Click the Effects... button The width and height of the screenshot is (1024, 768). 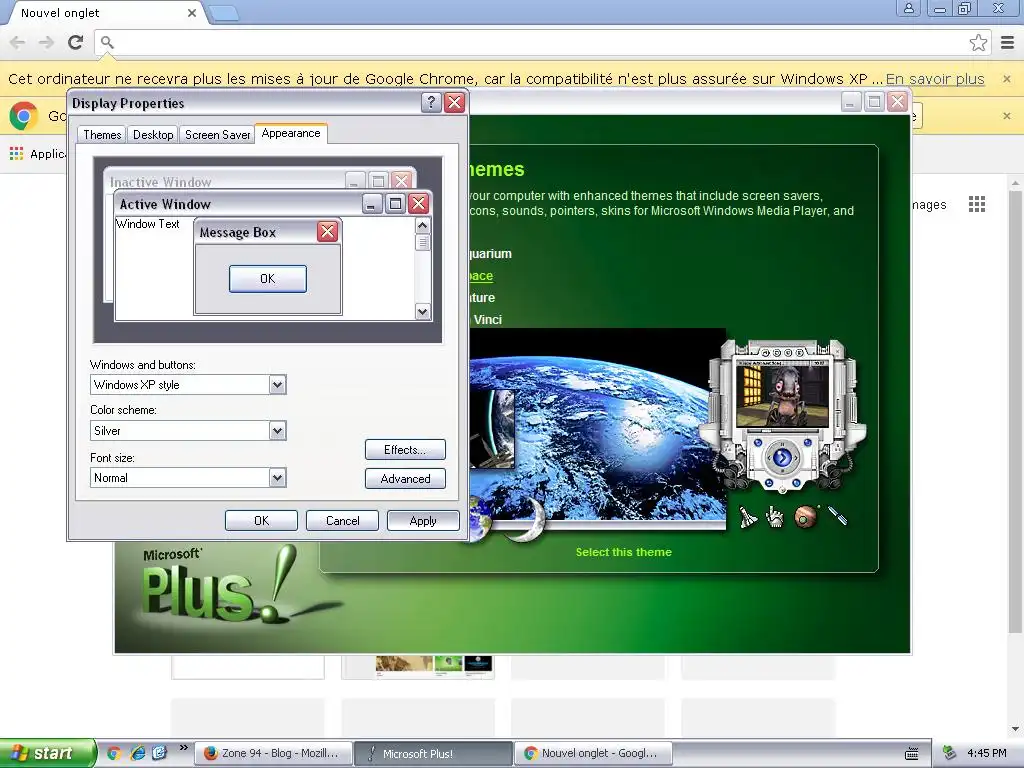click(405, 449)
